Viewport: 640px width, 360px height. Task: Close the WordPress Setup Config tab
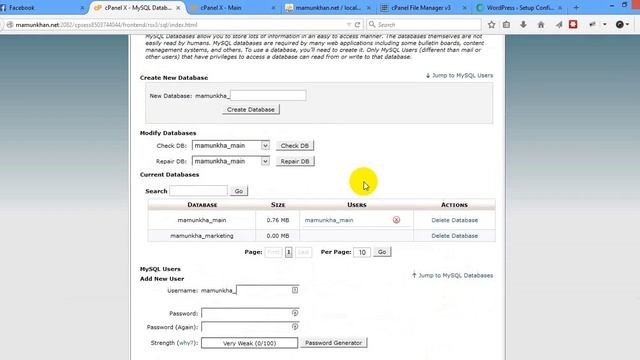pyautogui.click(x=560, y=8)
